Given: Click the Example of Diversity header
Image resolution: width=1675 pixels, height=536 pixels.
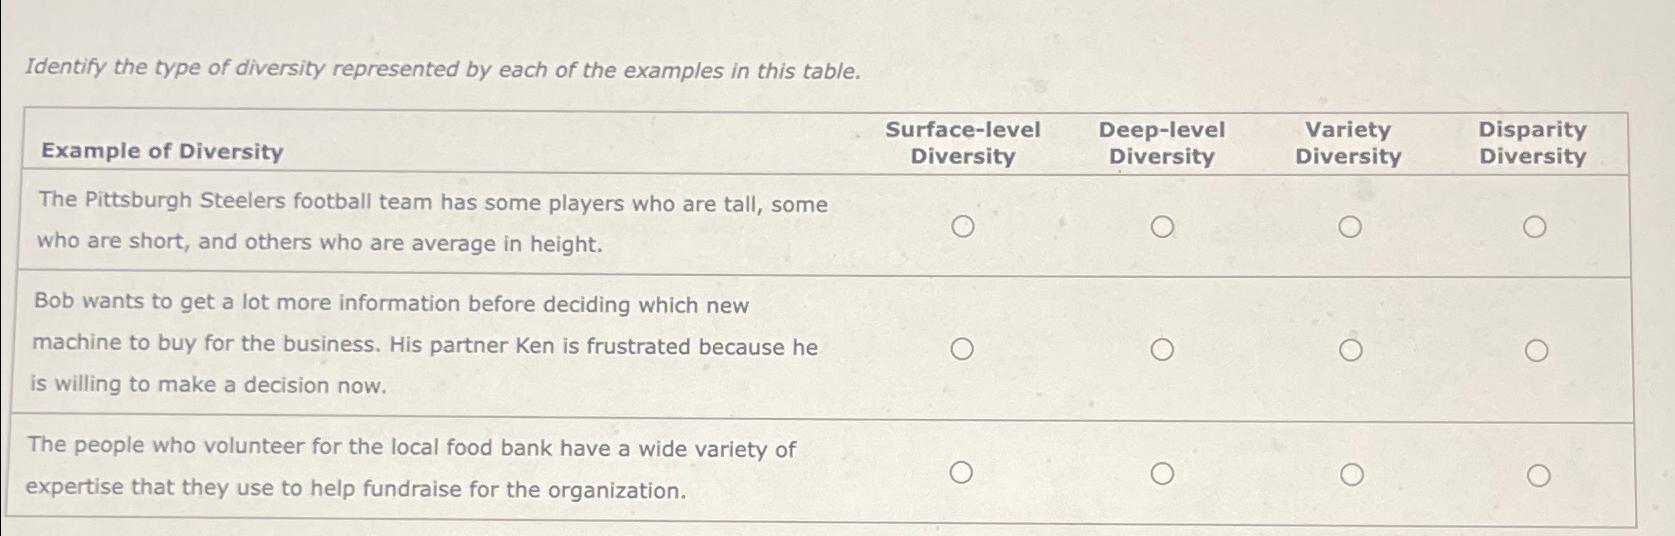Looking at the screenshot, I should tap(162, 151).
